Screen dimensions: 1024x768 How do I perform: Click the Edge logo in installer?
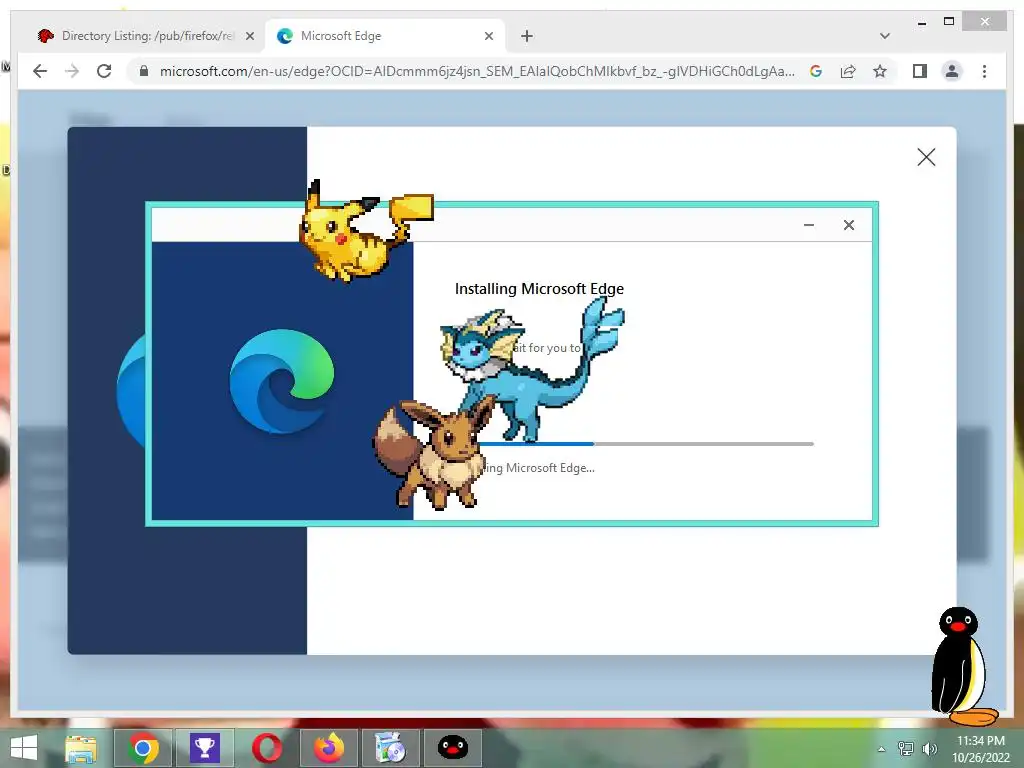coord(282,381)
